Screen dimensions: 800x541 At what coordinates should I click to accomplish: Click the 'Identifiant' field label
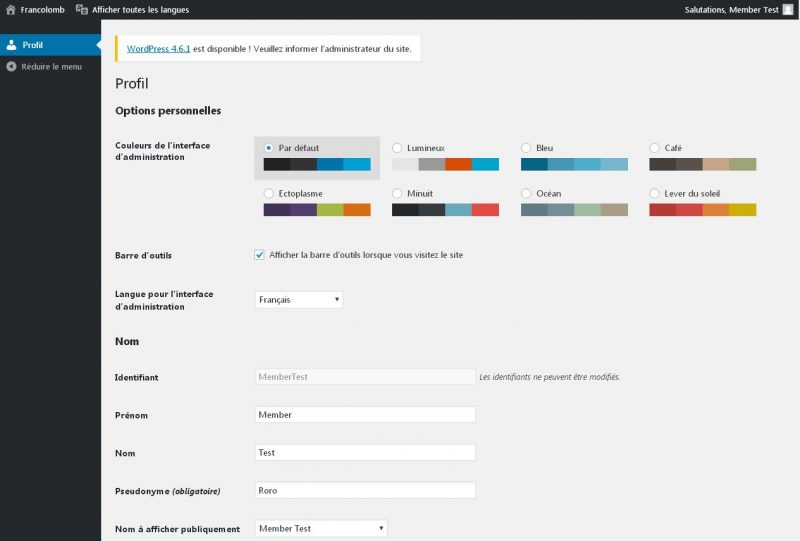click(x=136, y=377)
